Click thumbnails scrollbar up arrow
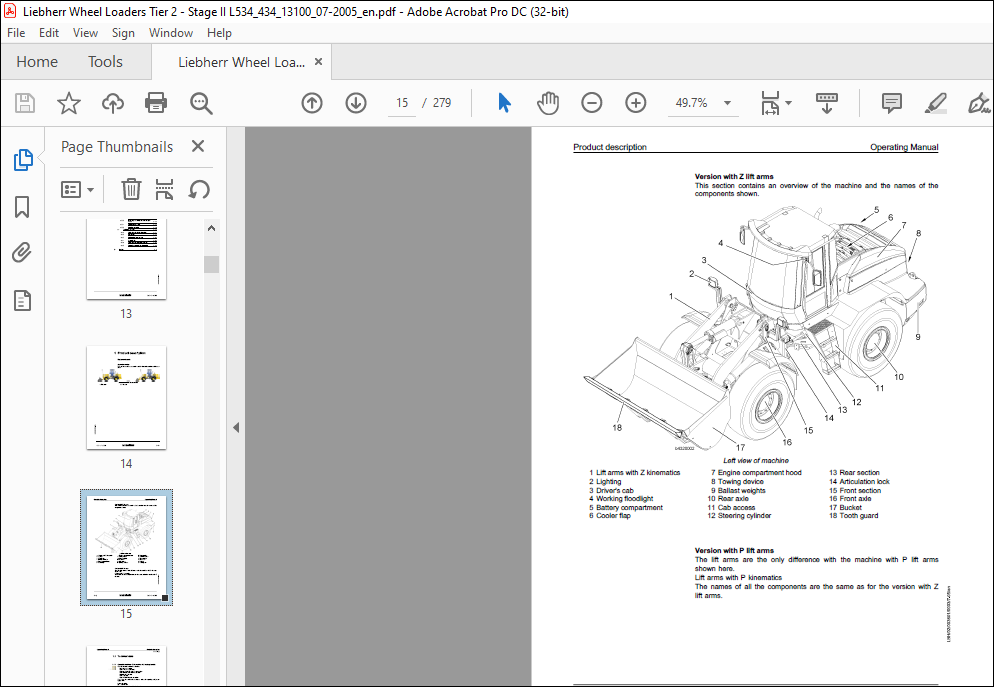 [x=212, y=228]
